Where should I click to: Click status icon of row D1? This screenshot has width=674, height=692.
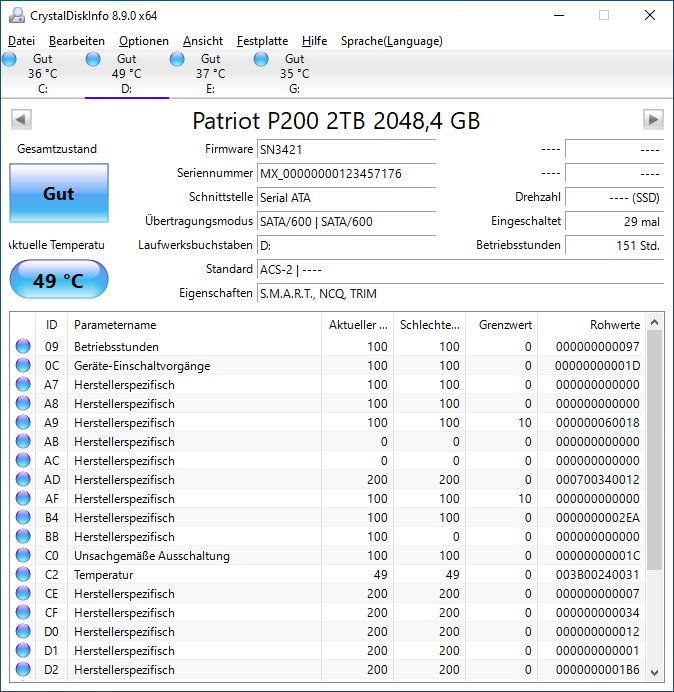coord(23,650)
